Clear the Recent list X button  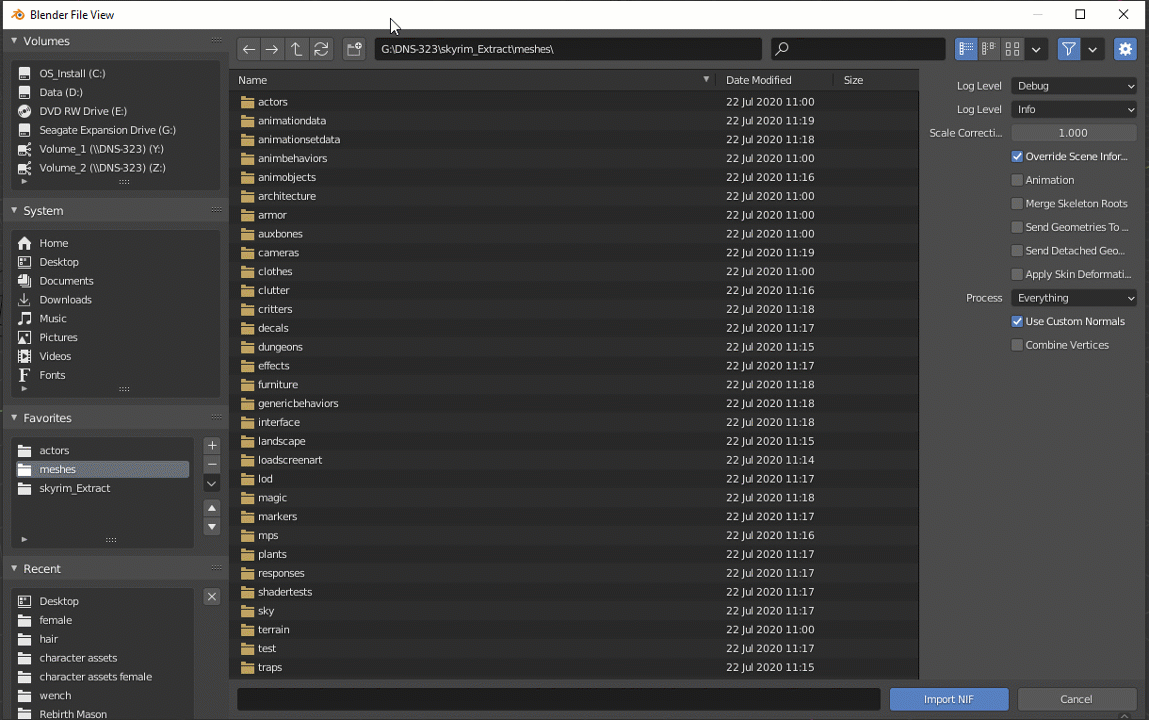point(212,596)
